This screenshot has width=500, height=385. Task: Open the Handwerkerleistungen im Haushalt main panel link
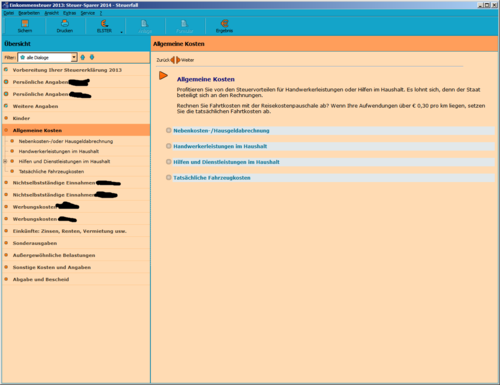click(220, 146)
